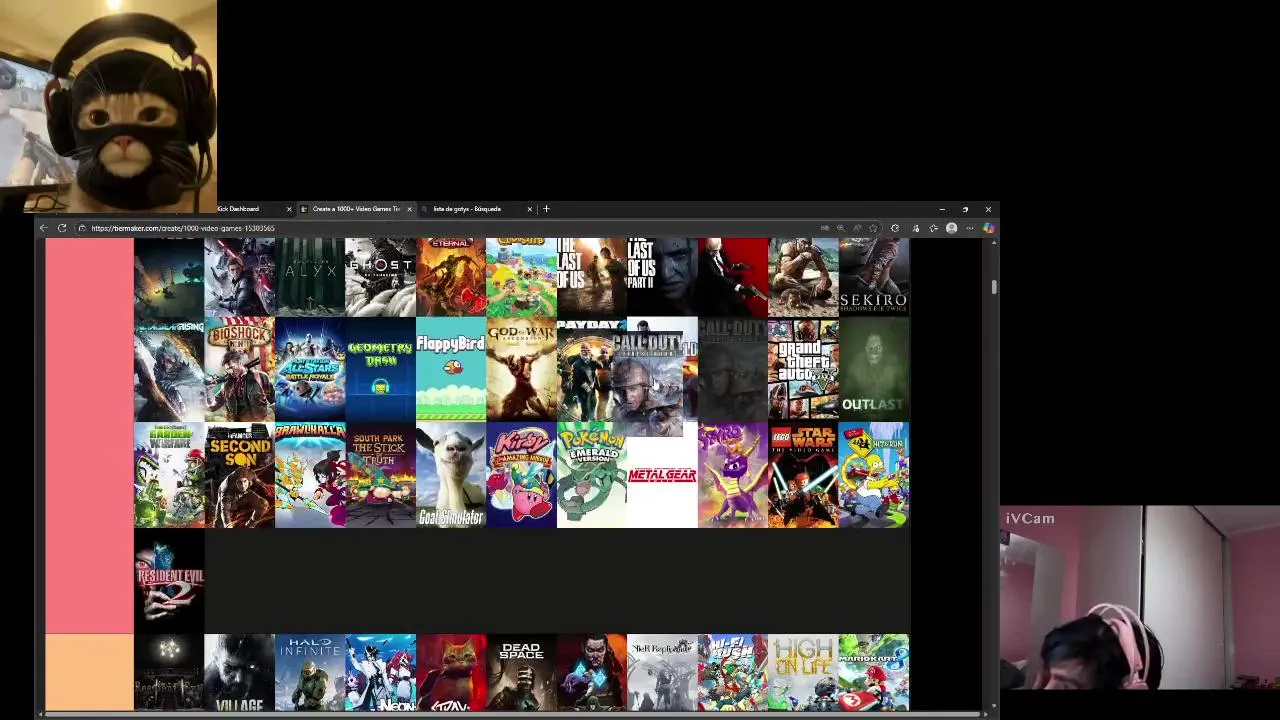Image resolution: width=1280 pixels, height=720 pixels.
Task: Select the LEGO Star Wars cover
Action: point(803,475)
